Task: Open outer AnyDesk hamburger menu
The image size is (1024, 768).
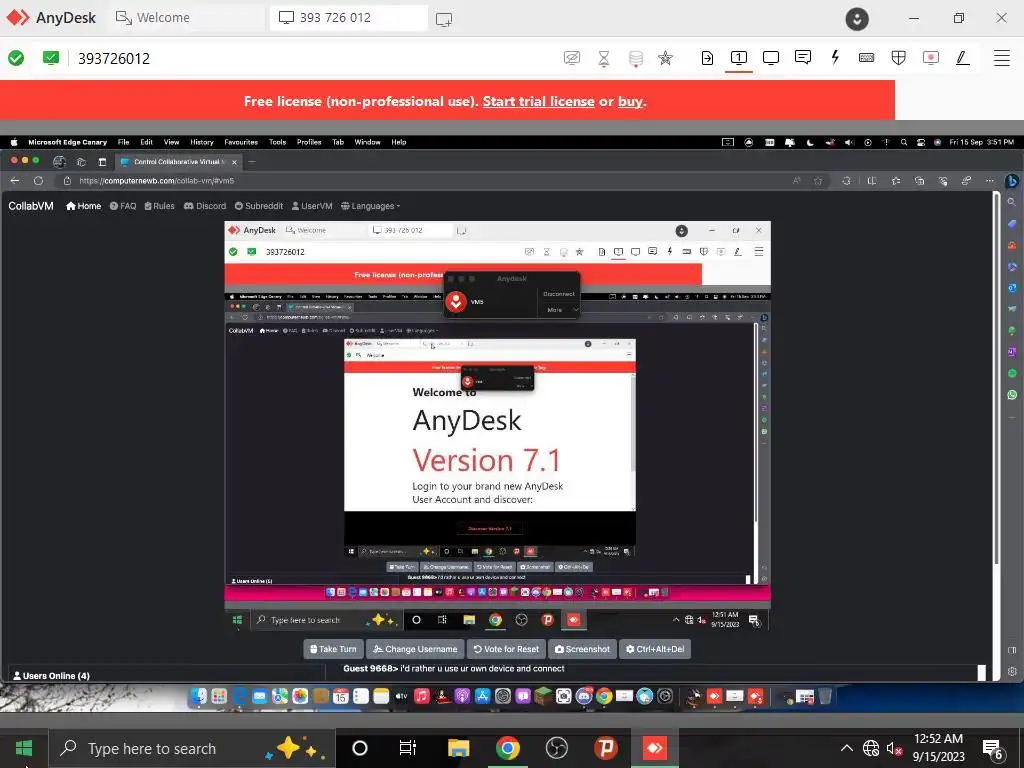Action: [1002, 58]
